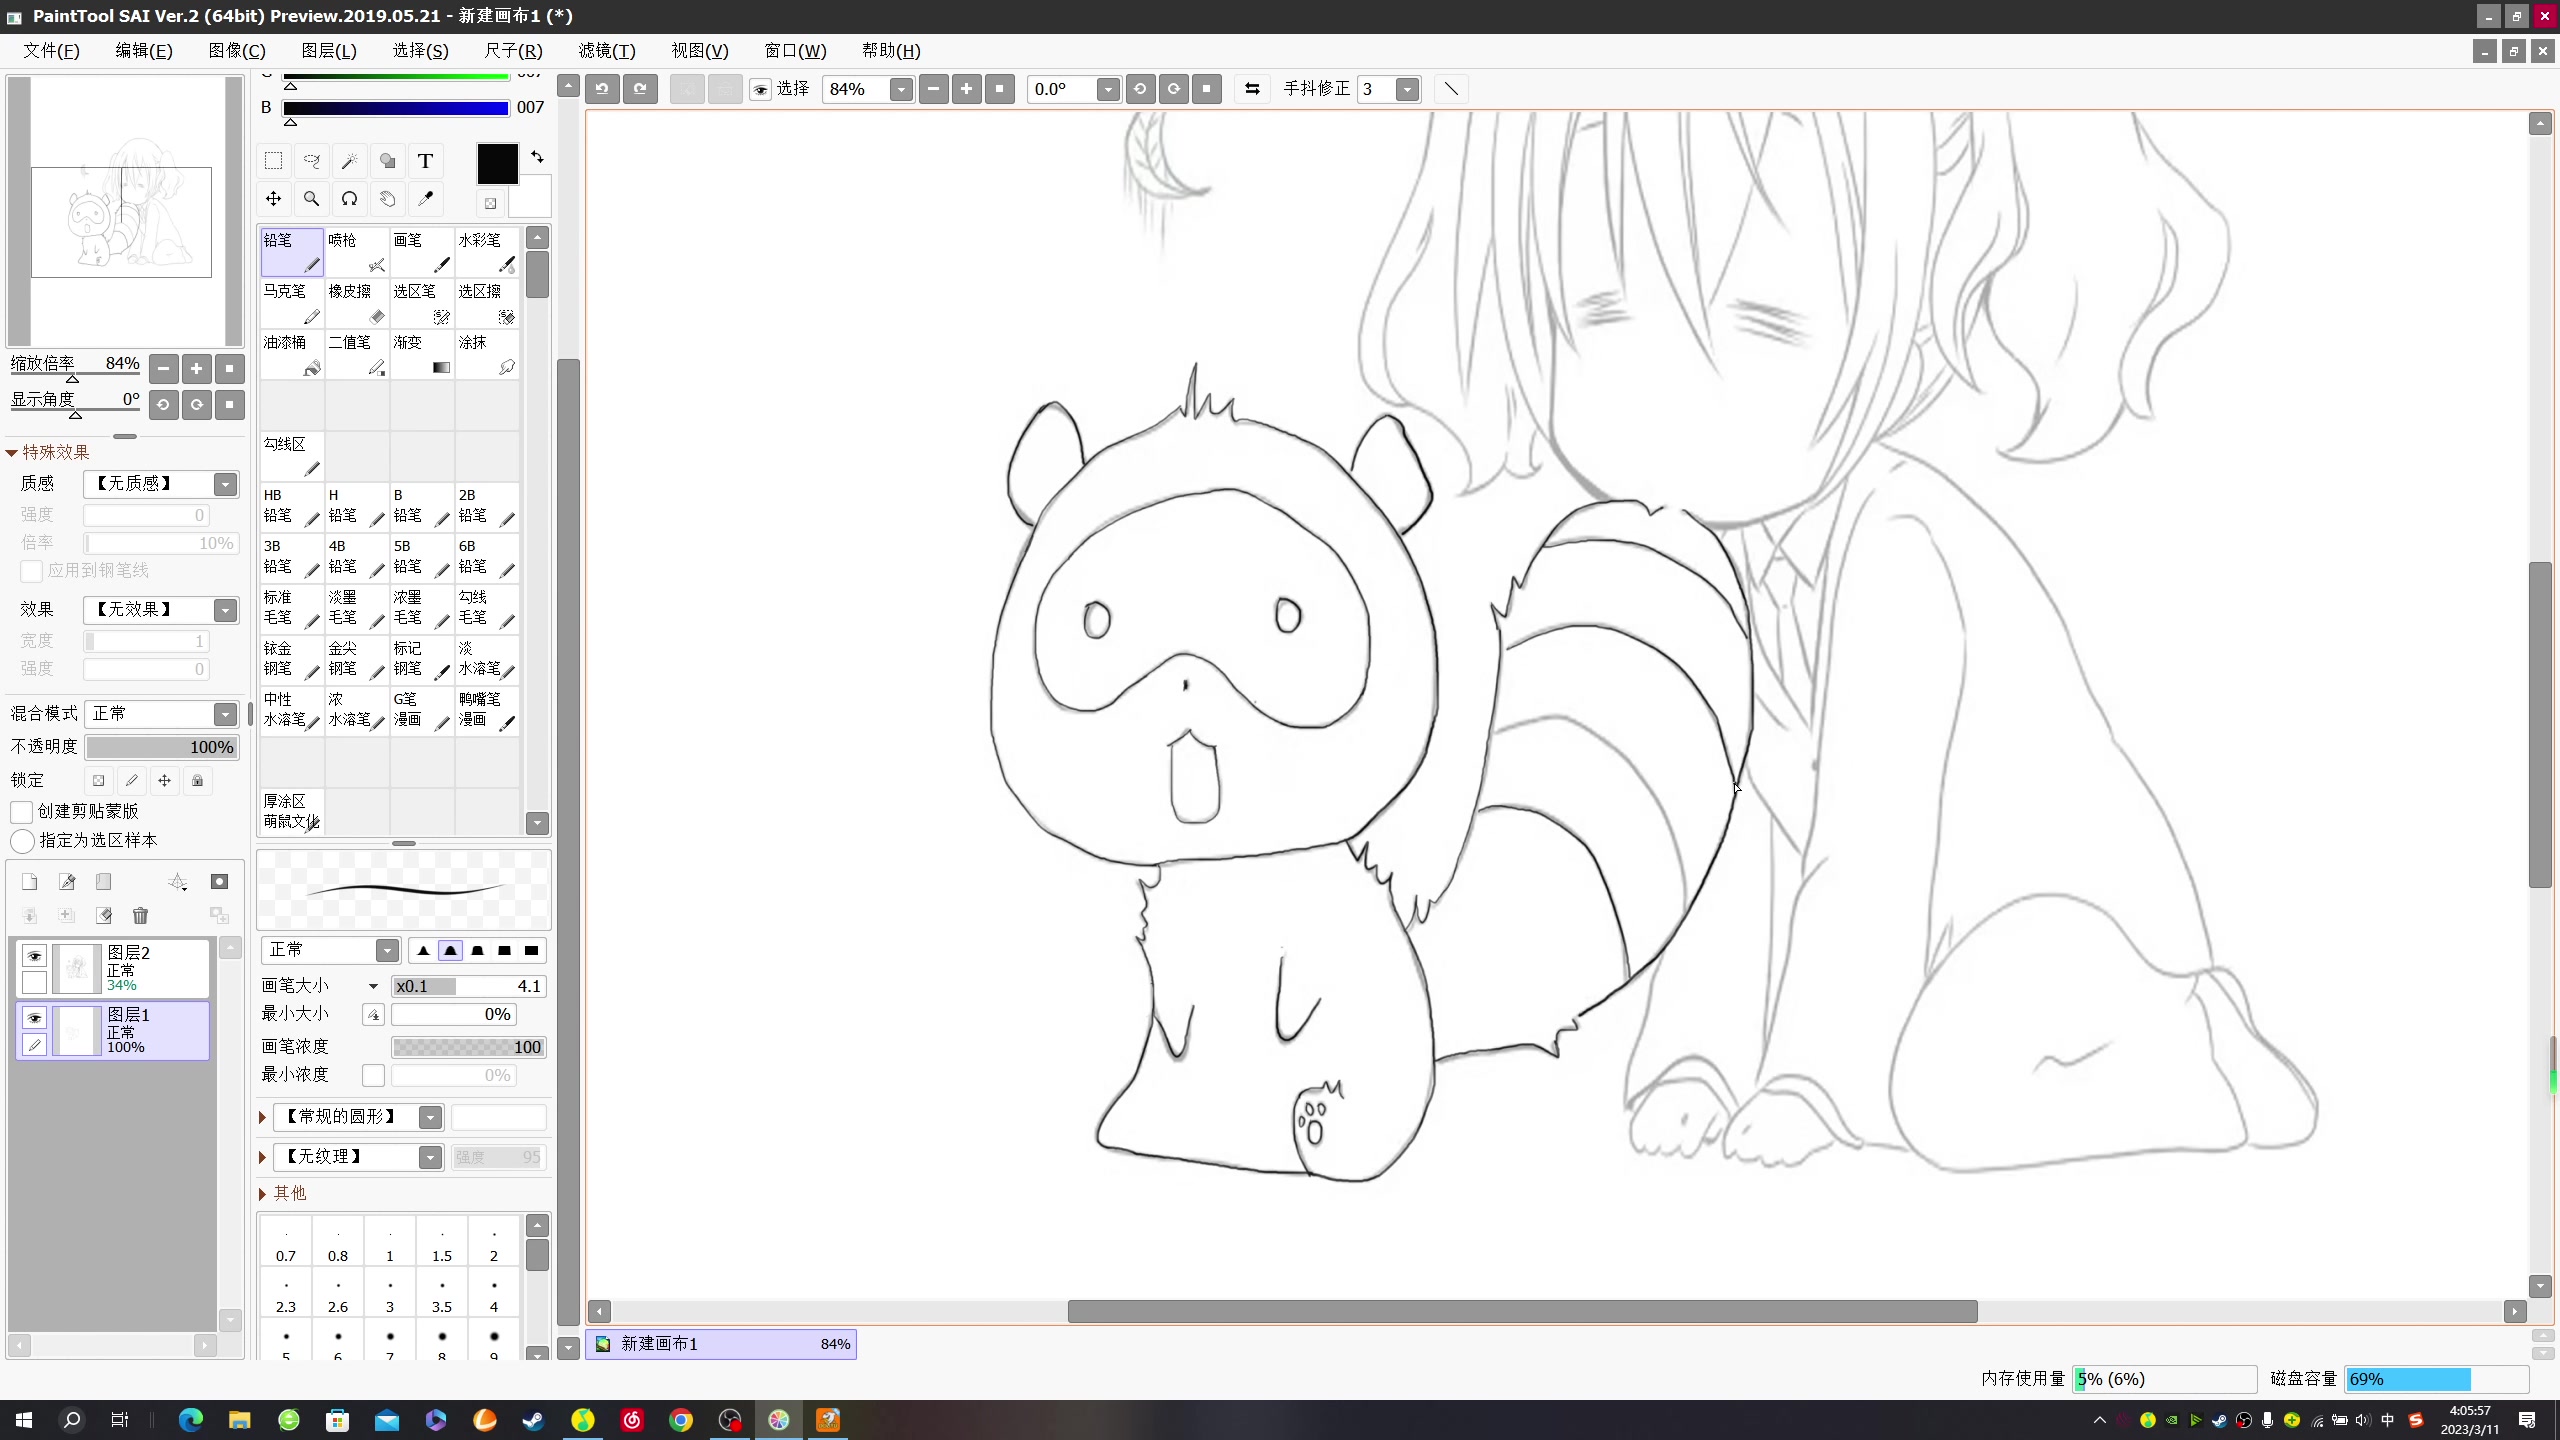Open the 【常规的圆形】 brush shape dropdown
Viewport: 2560px width, 1440px height.
click(x=430, y=1117)
